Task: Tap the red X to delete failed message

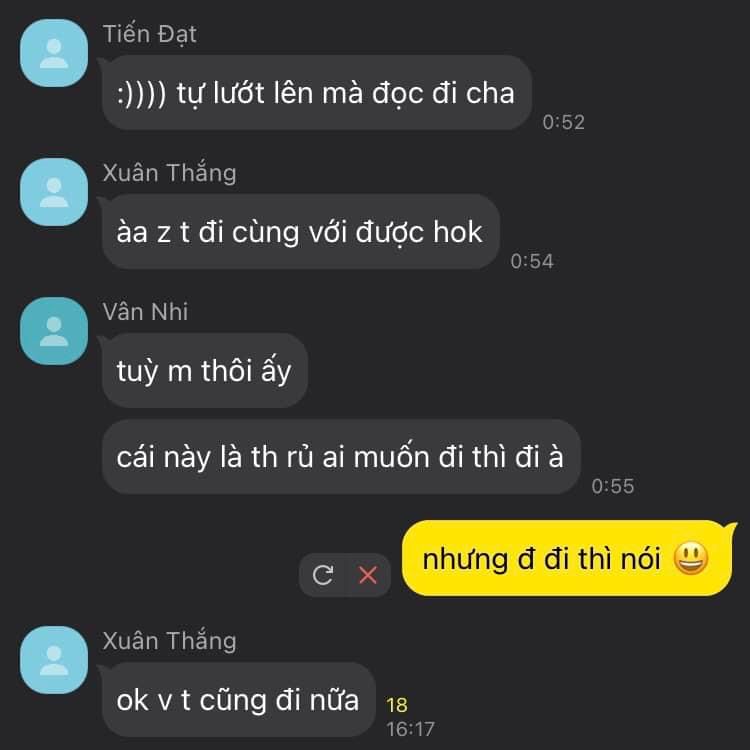Action: pos(367,575)
